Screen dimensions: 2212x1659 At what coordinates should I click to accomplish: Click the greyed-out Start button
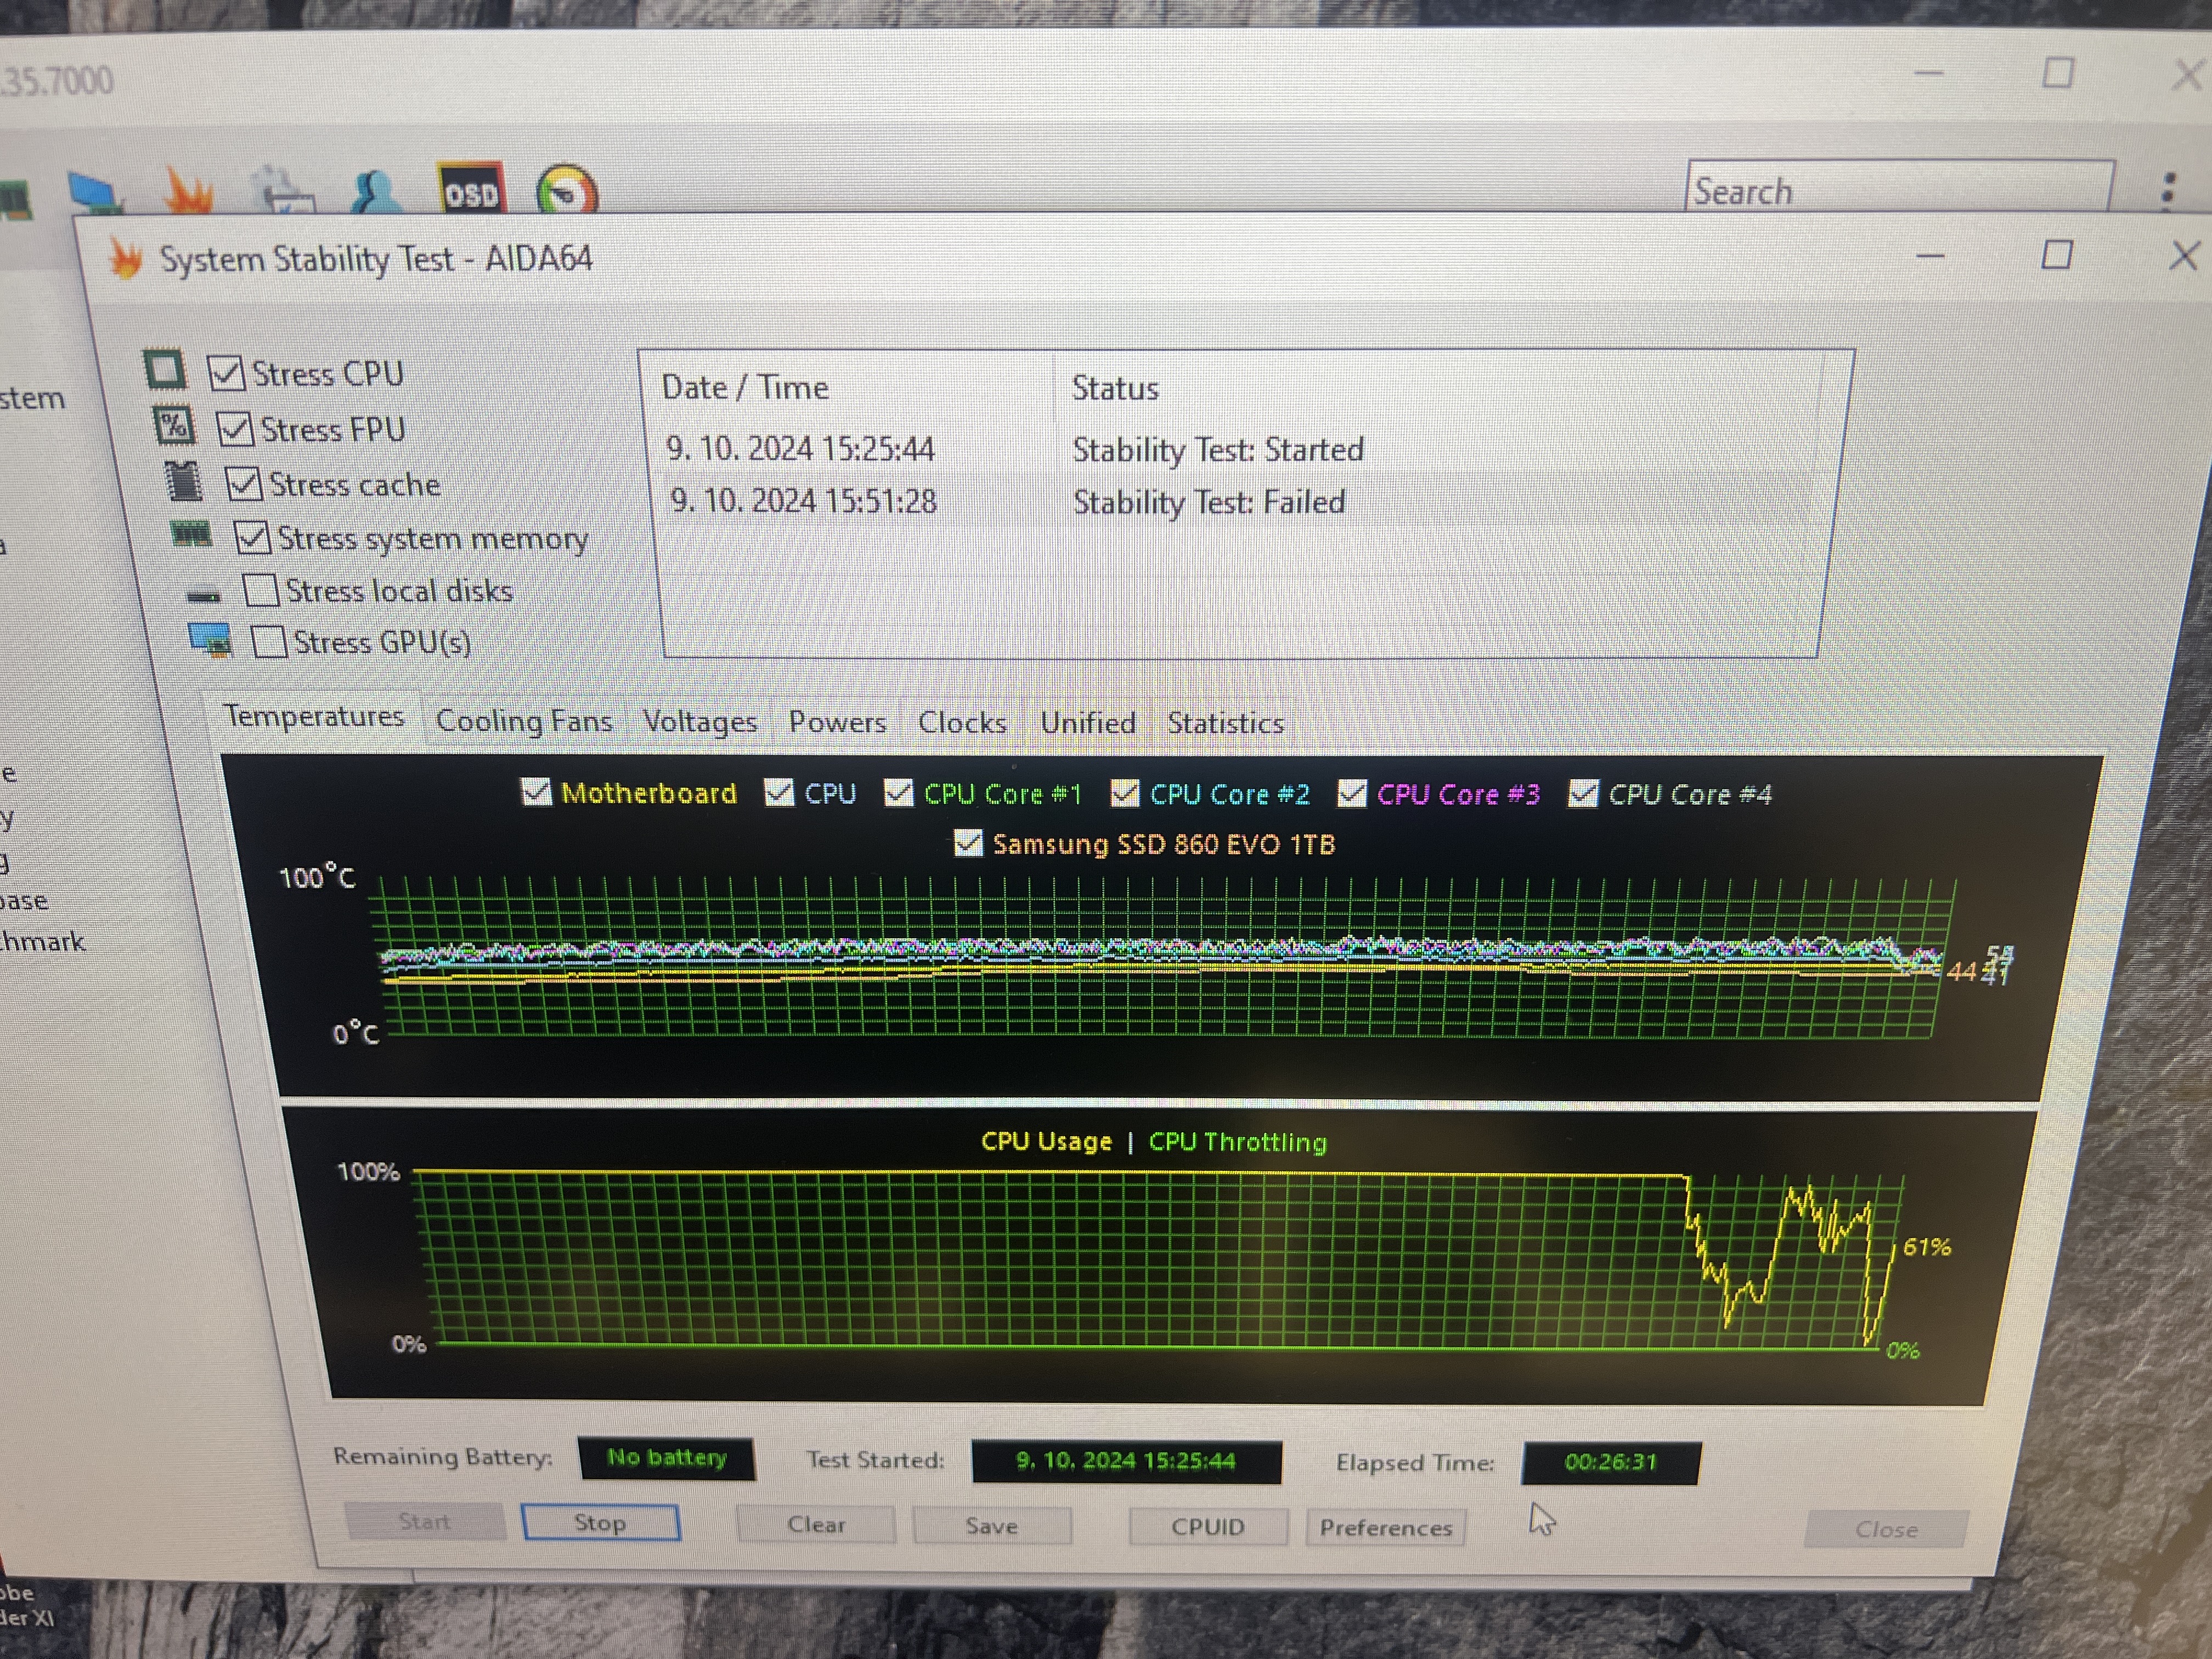(x=424, y=1521)
